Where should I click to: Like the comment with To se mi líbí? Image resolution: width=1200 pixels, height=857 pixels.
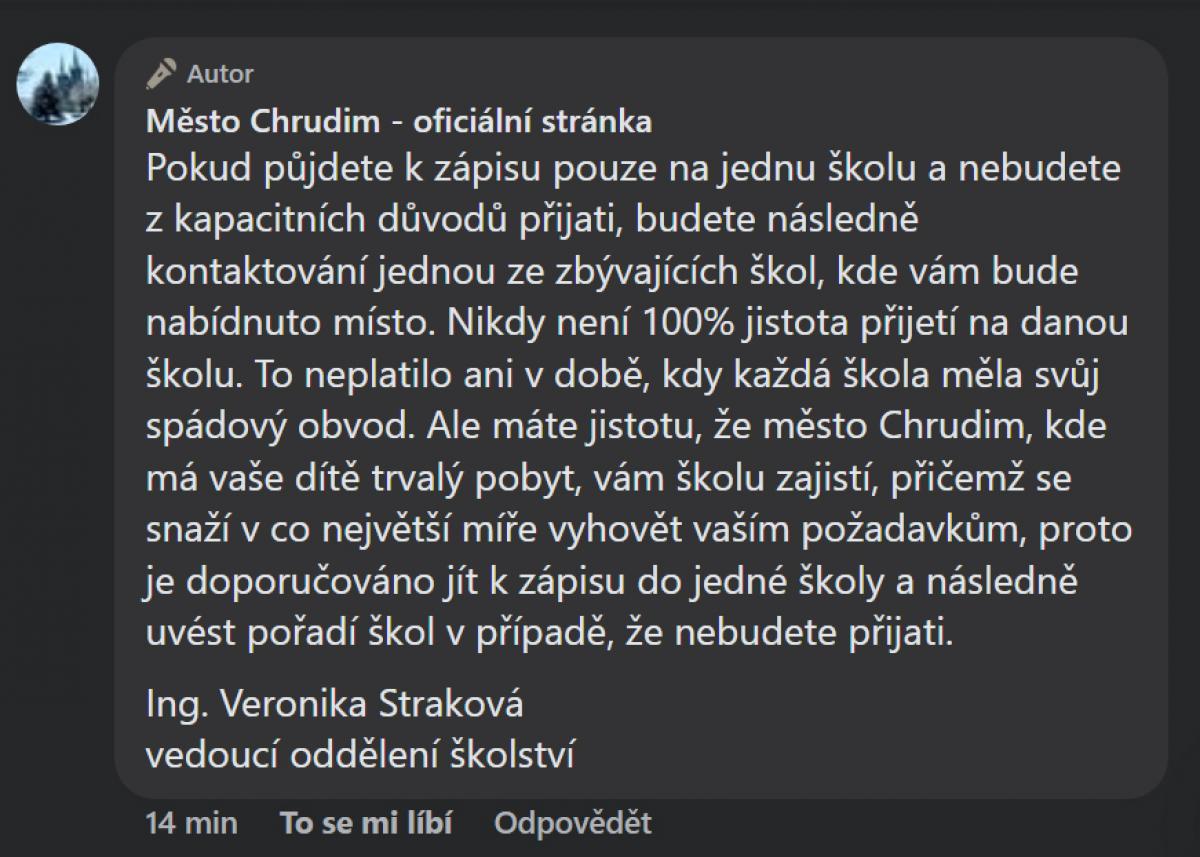click(x=365, y=823)
